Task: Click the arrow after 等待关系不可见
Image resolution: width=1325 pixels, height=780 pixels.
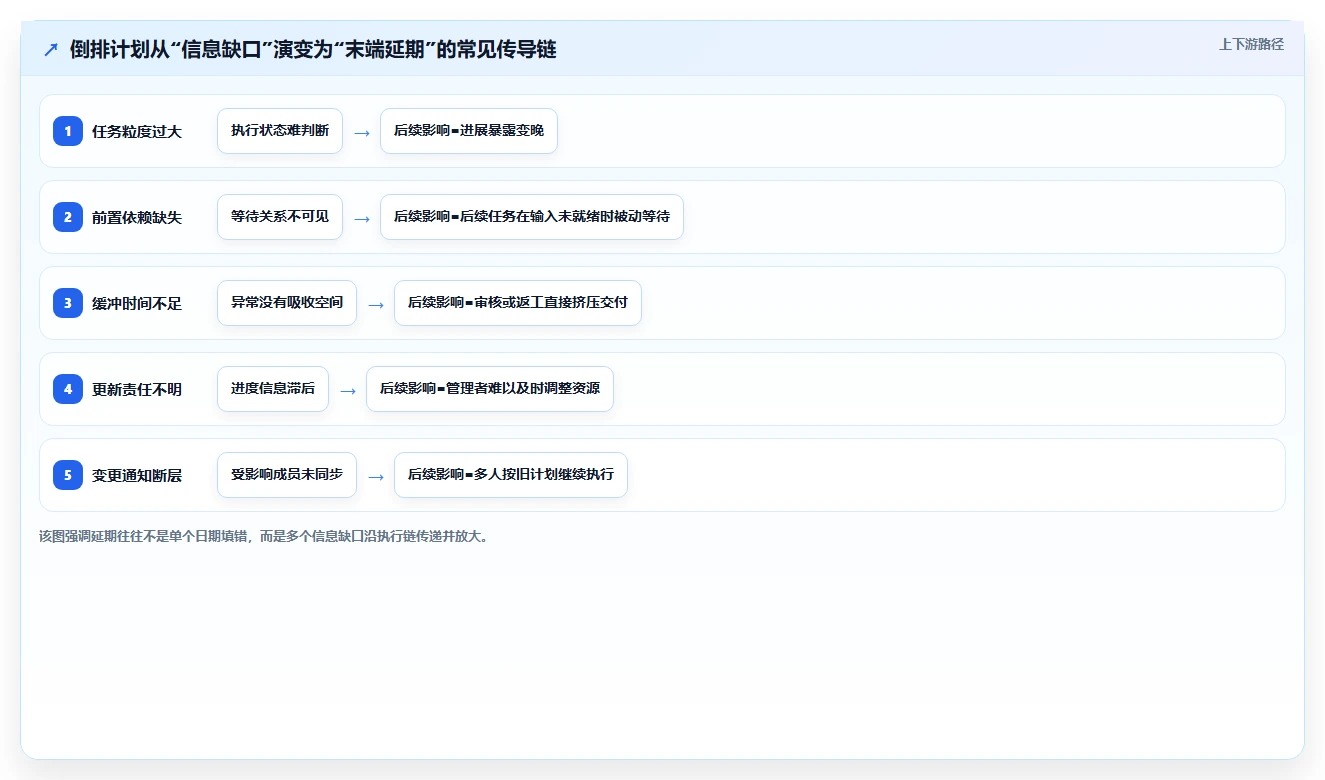Action: click(362, 218)
